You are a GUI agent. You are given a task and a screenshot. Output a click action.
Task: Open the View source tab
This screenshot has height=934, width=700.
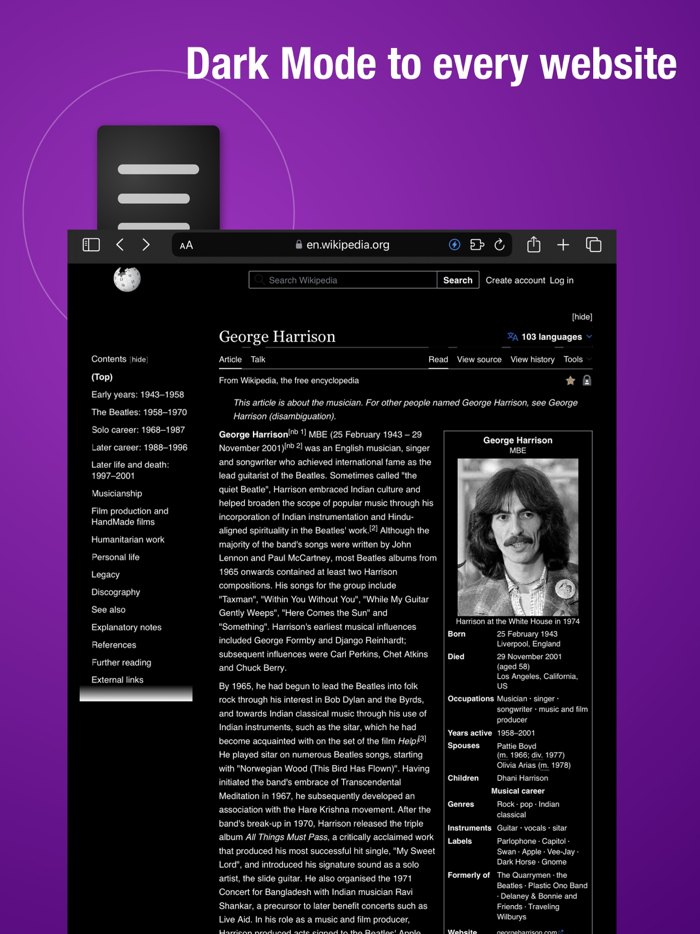point(479,359)
